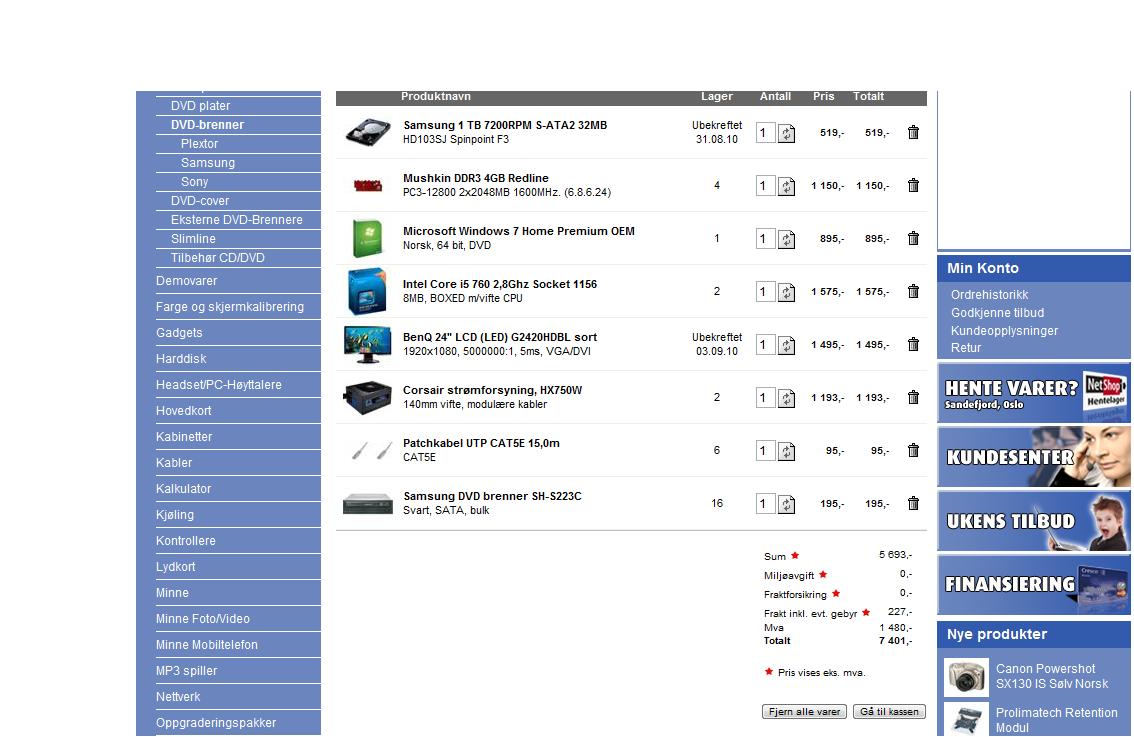Remove Corsair strømforsyning HX750W trash icon
The image size is (1134, 737).
pyautogui.click(x=913, y=397)
